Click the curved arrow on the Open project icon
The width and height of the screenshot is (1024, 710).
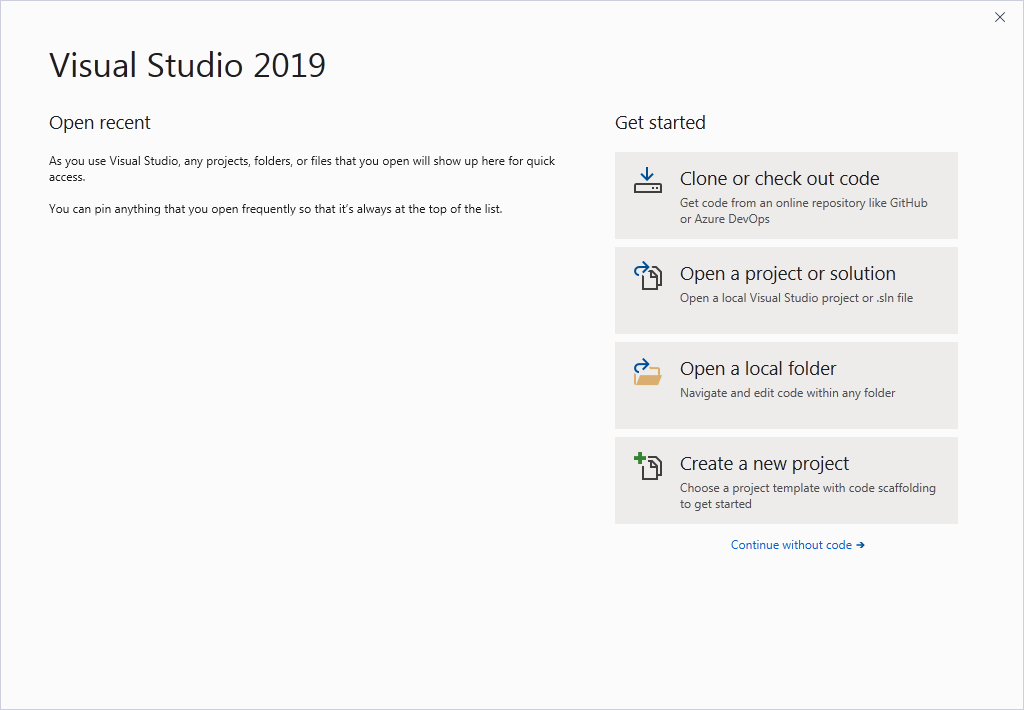pos(641,268)
